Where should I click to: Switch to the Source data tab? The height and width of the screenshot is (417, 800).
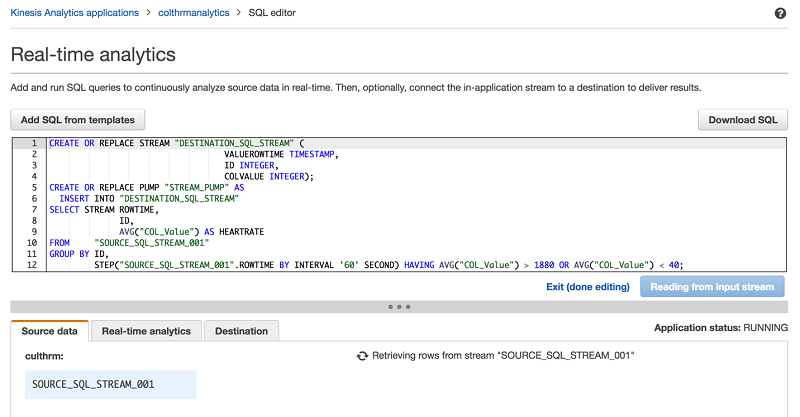pyautogui.click(x=49, y=331)
